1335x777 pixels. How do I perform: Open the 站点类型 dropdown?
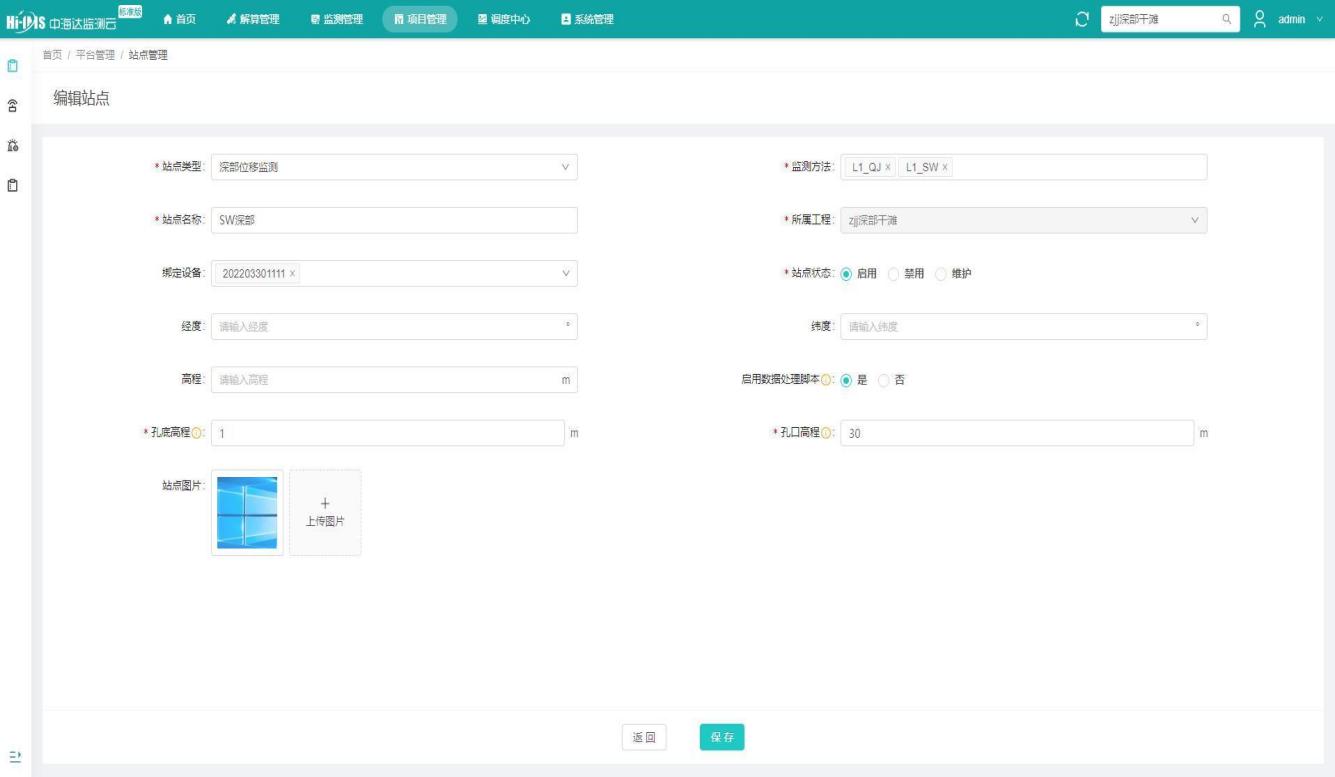[x=394, y=167]
